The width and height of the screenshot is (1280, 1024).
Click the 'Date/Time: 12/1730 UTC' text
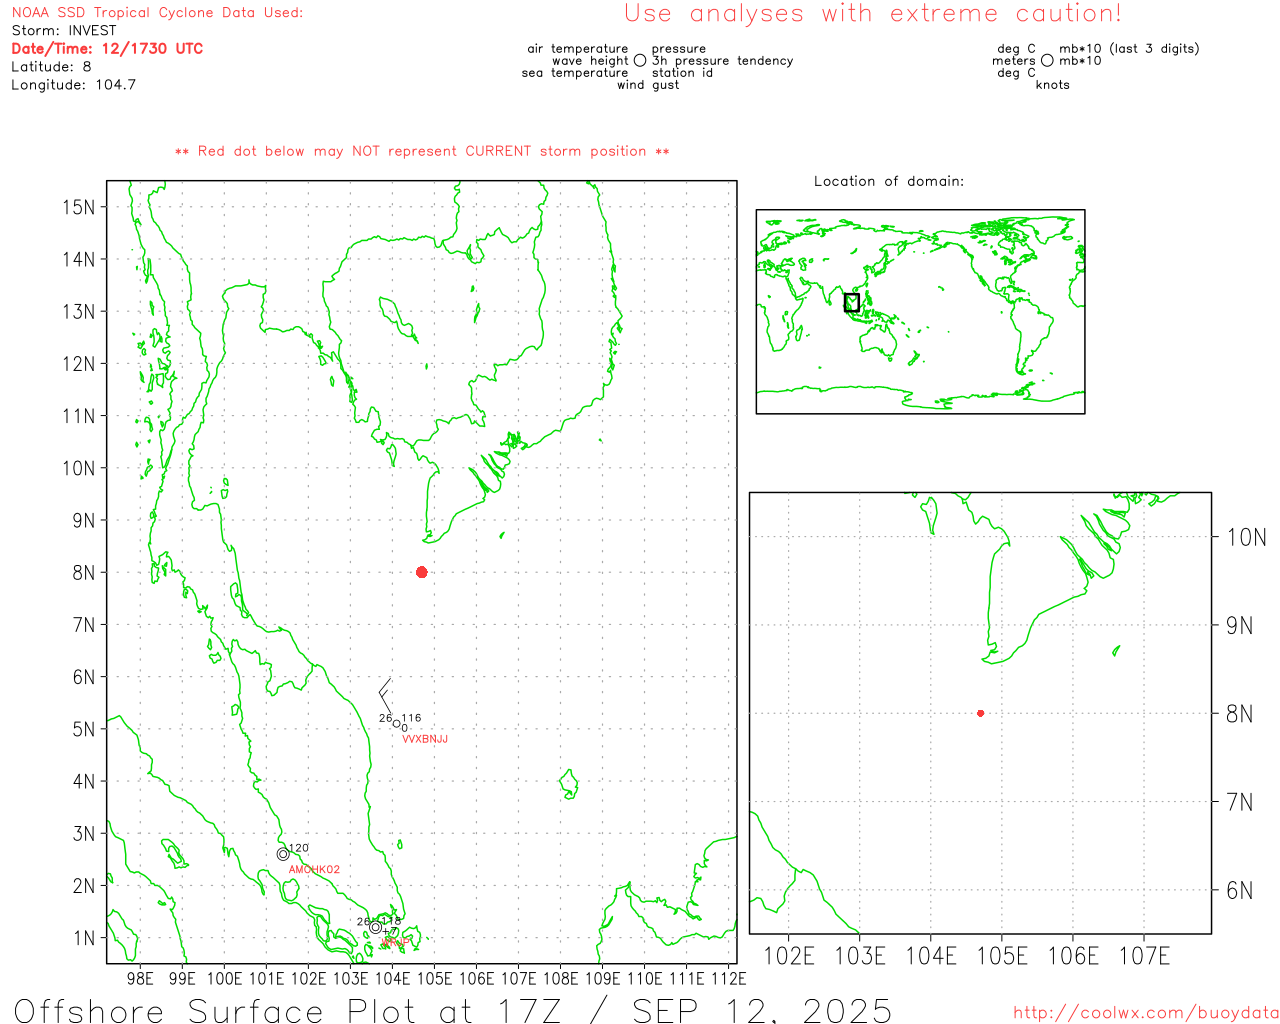click(x=107, y=49)
